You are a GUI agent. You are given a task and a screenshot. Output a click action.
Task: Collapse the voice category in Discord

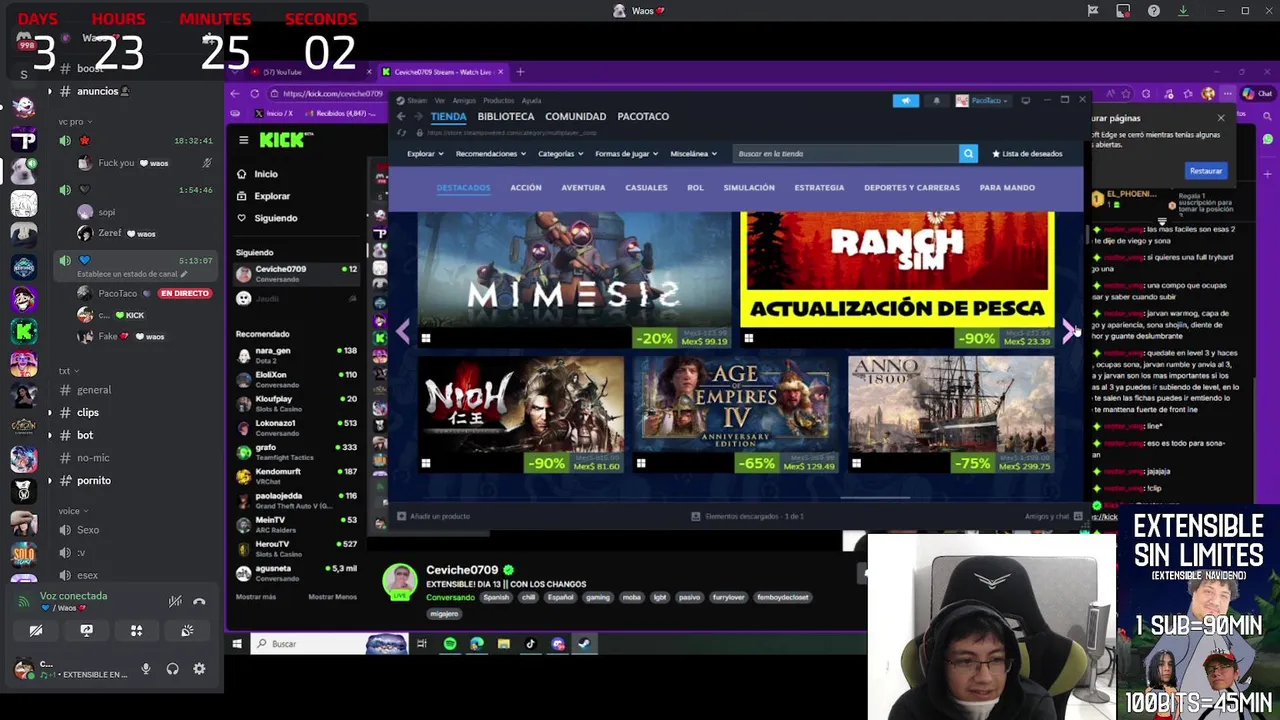tap(72, 511)
